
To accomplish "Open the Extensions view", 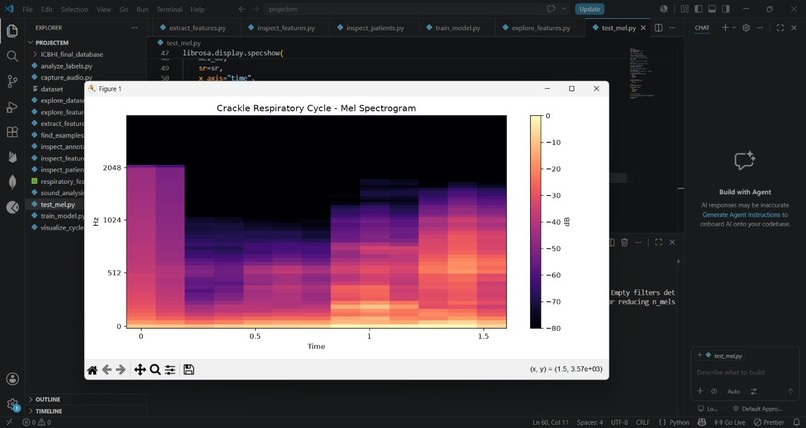I will point(12,132).
